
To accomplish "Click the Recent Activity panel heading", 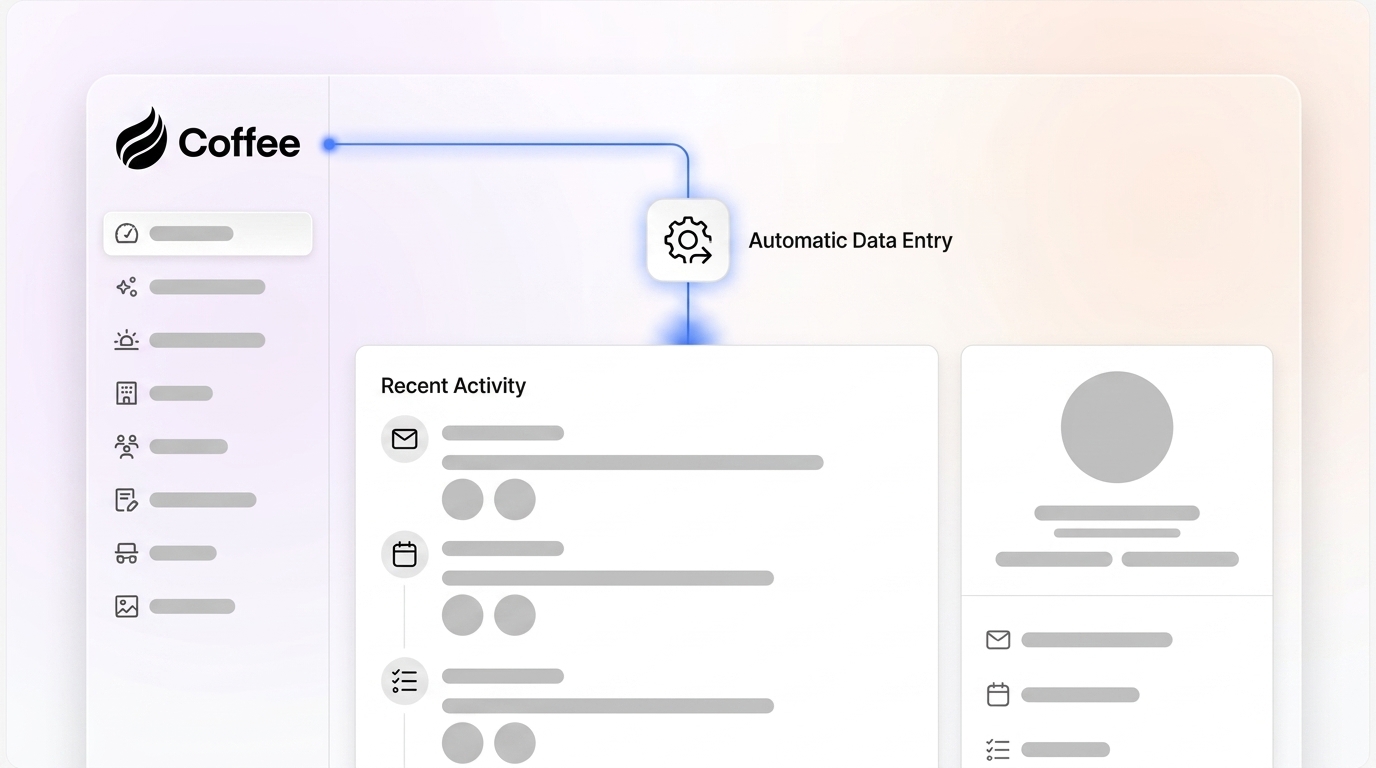I will (x=453, y=385).
